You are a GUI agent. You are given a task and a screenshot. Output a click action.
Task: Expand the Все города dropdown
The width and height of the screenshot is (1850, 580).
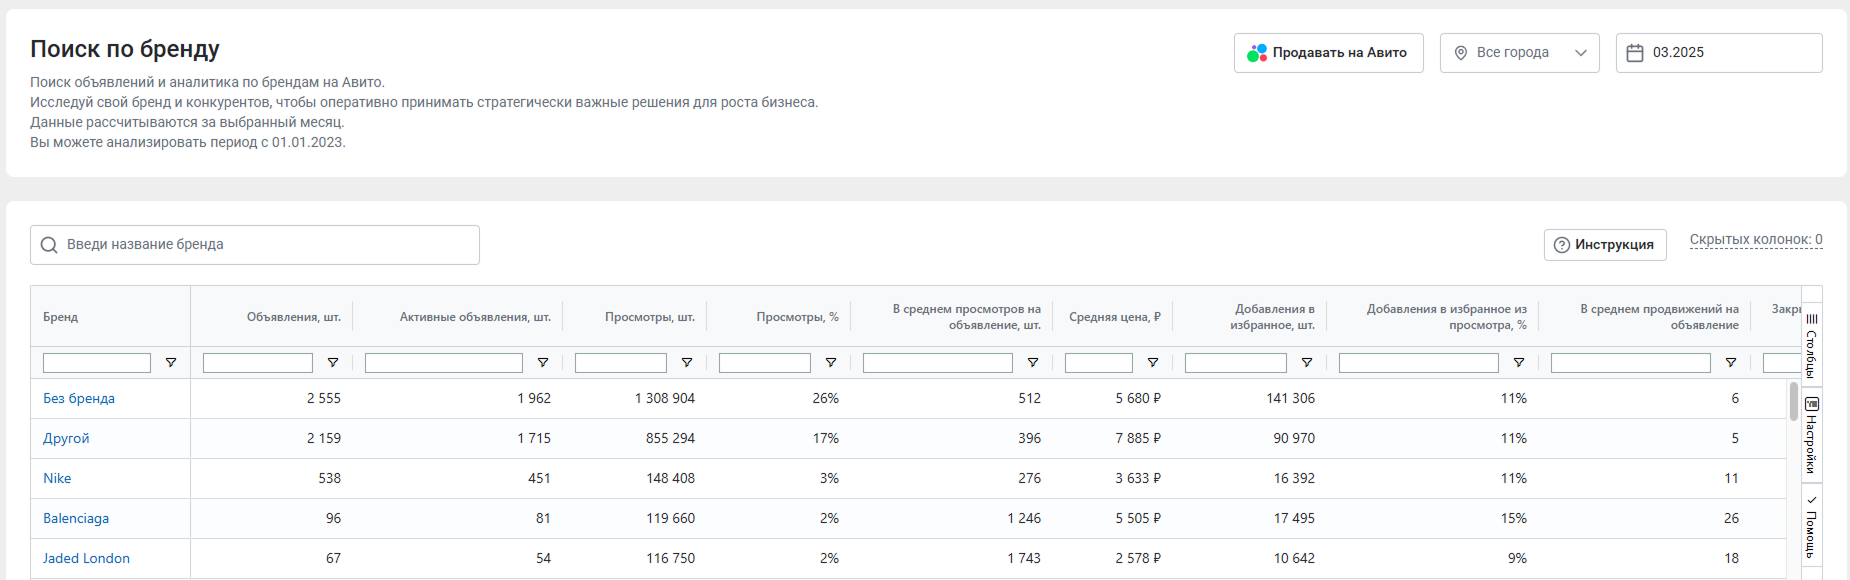[x=1520, y=53]
